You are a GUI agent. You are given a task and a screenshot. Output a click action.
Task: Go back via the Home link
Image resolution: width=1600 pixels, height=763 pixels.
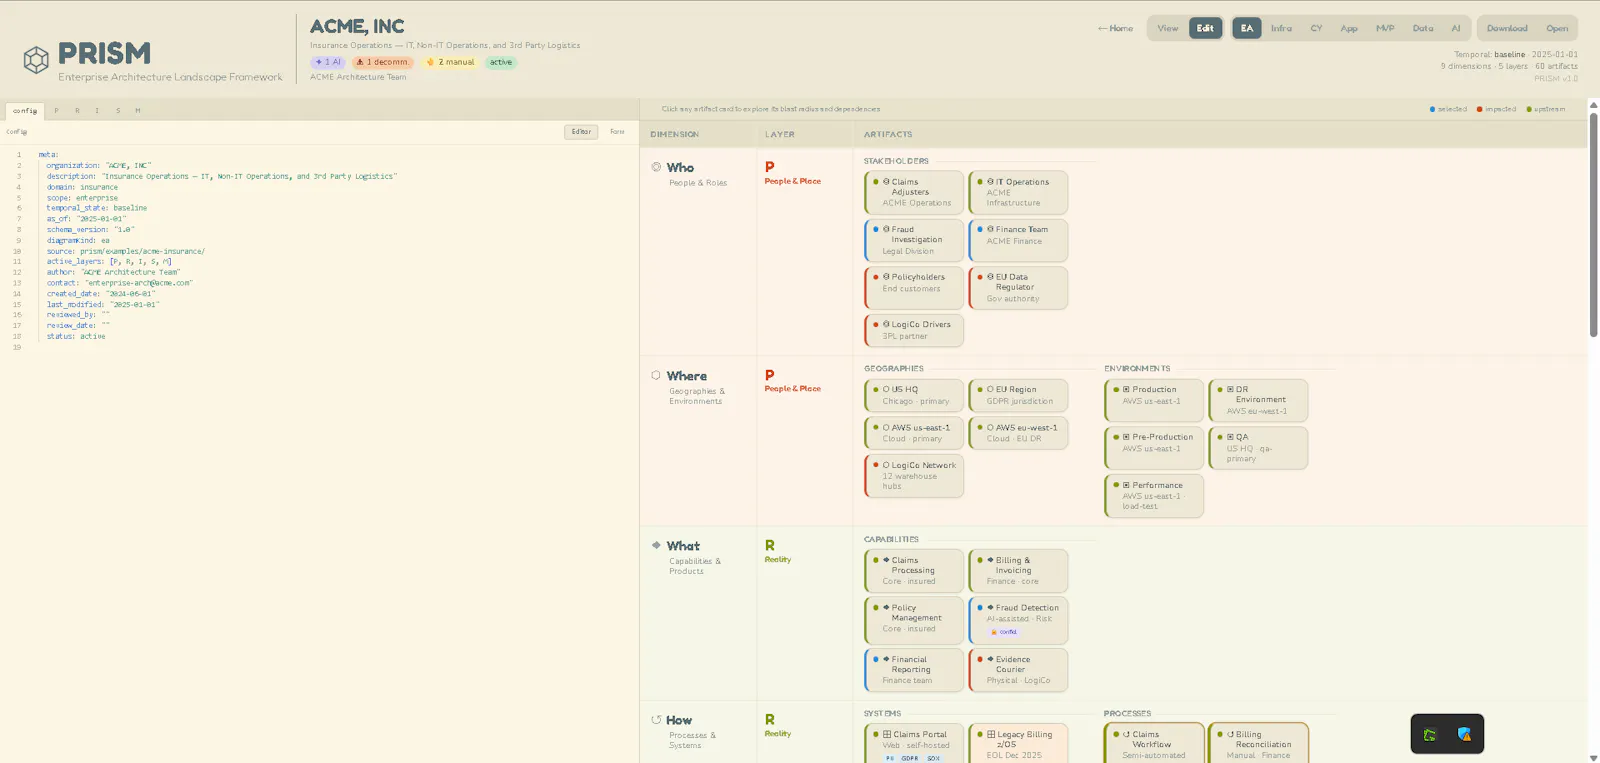tap(1115, 28)
